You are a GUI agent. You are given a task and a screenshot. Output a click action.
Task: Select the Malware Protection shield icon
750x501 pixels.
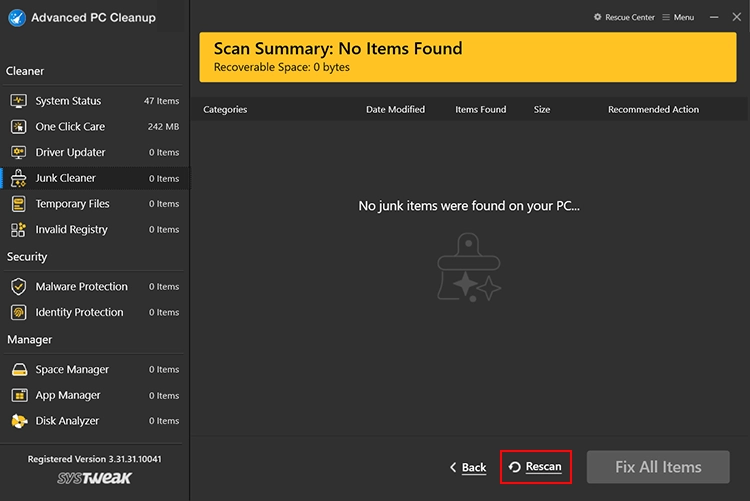pos(18,287)
